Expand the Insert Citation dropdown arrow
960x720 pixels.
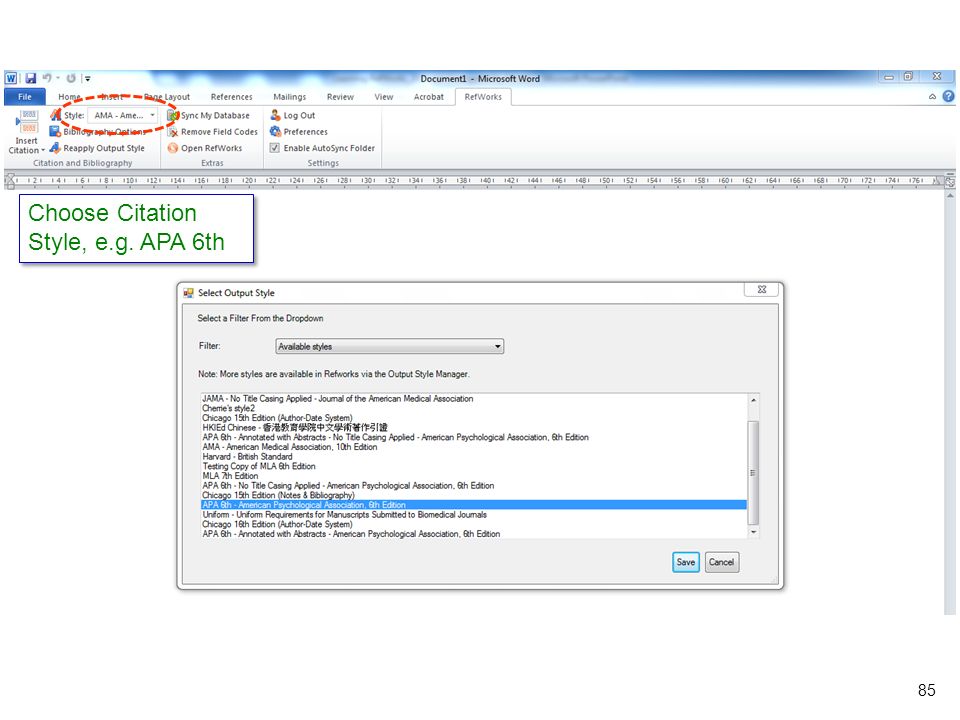click(43, 151)
